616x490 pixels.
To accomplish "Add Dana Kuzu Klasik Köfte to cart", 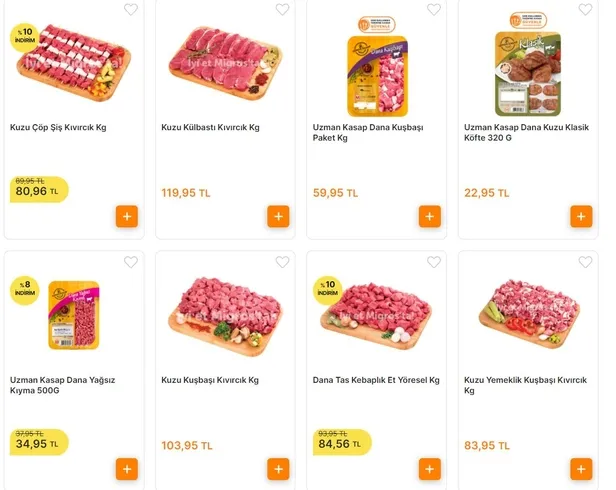I will tap(581, 216).
